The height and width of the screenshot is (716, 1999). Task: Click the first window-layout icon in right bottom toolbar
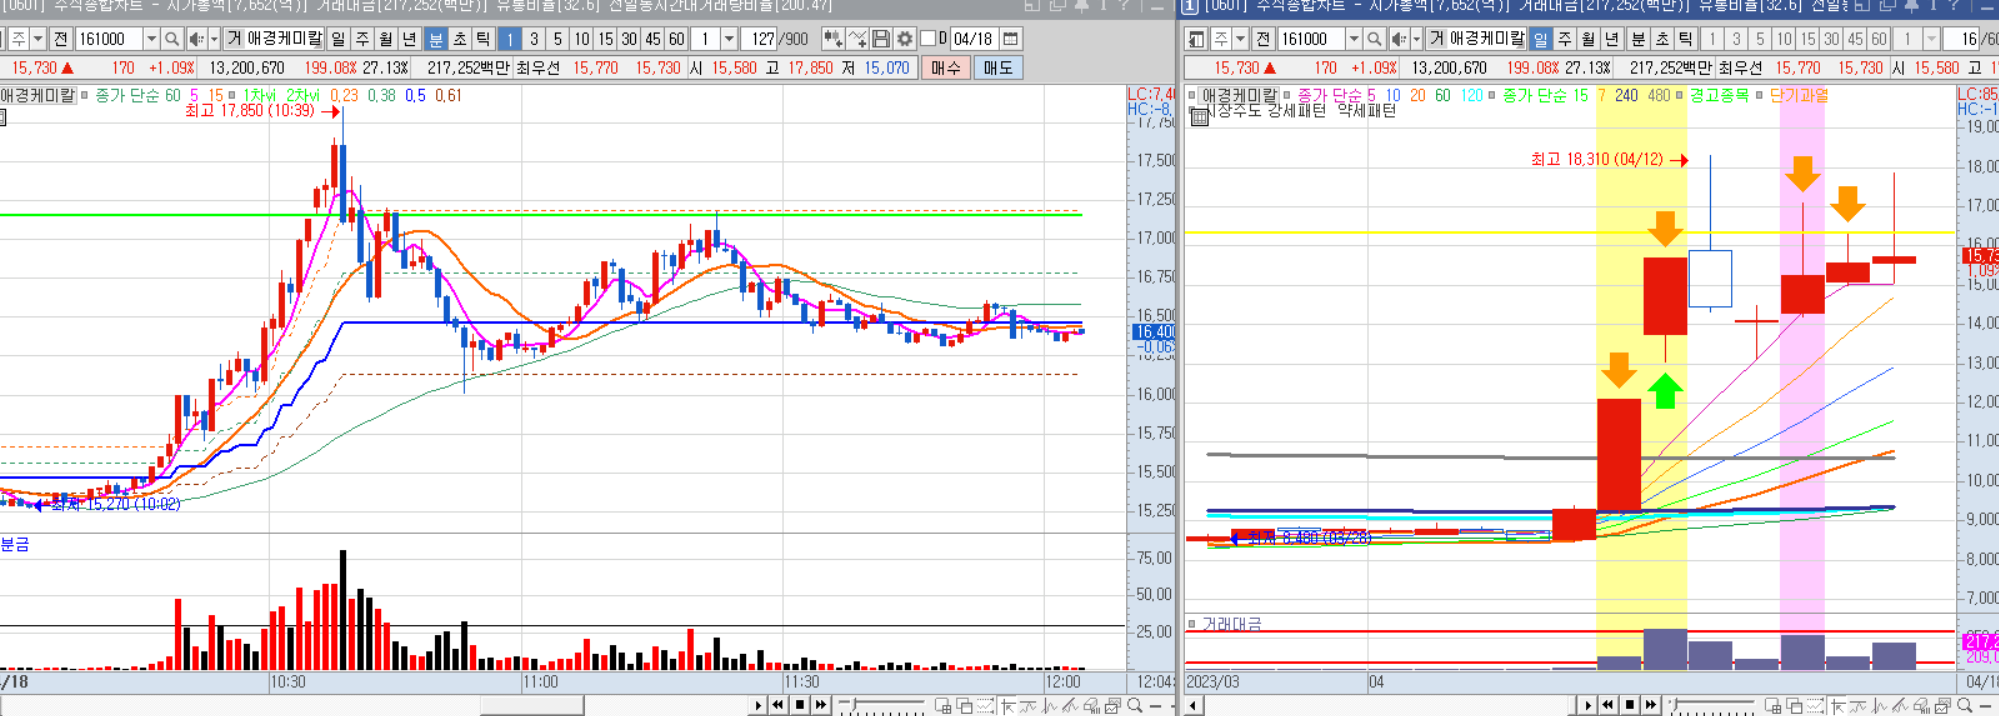coord(1773,706)
